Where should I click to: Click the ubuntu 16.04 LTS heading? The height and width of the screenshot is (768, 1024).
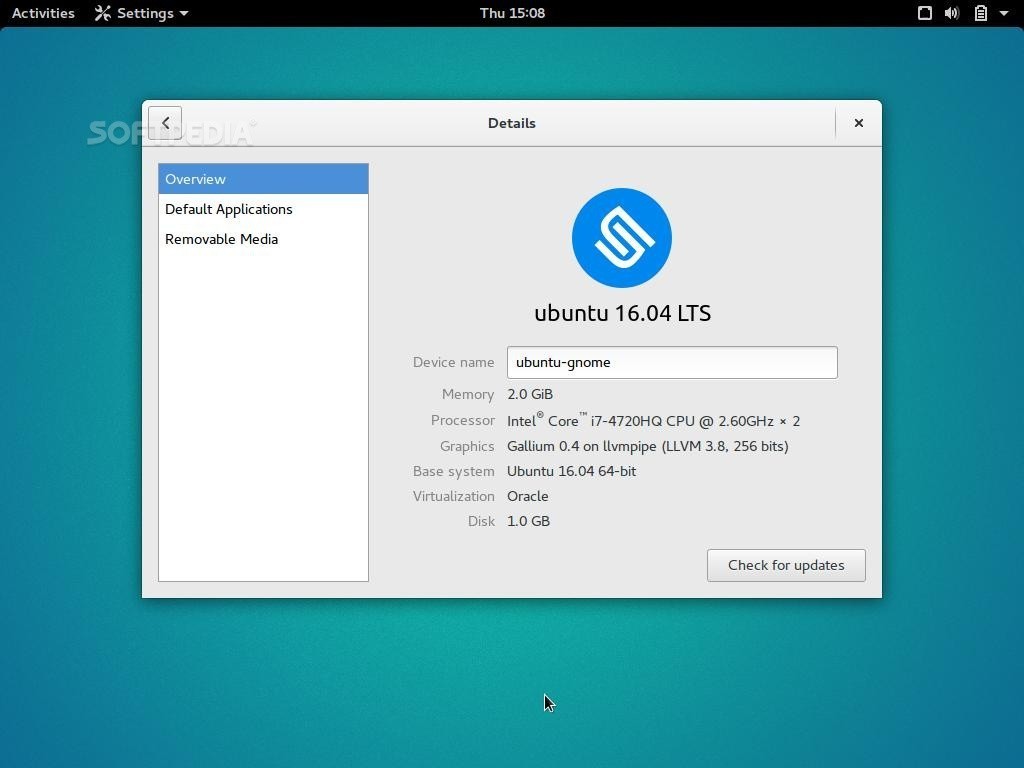tap(622, 313)
